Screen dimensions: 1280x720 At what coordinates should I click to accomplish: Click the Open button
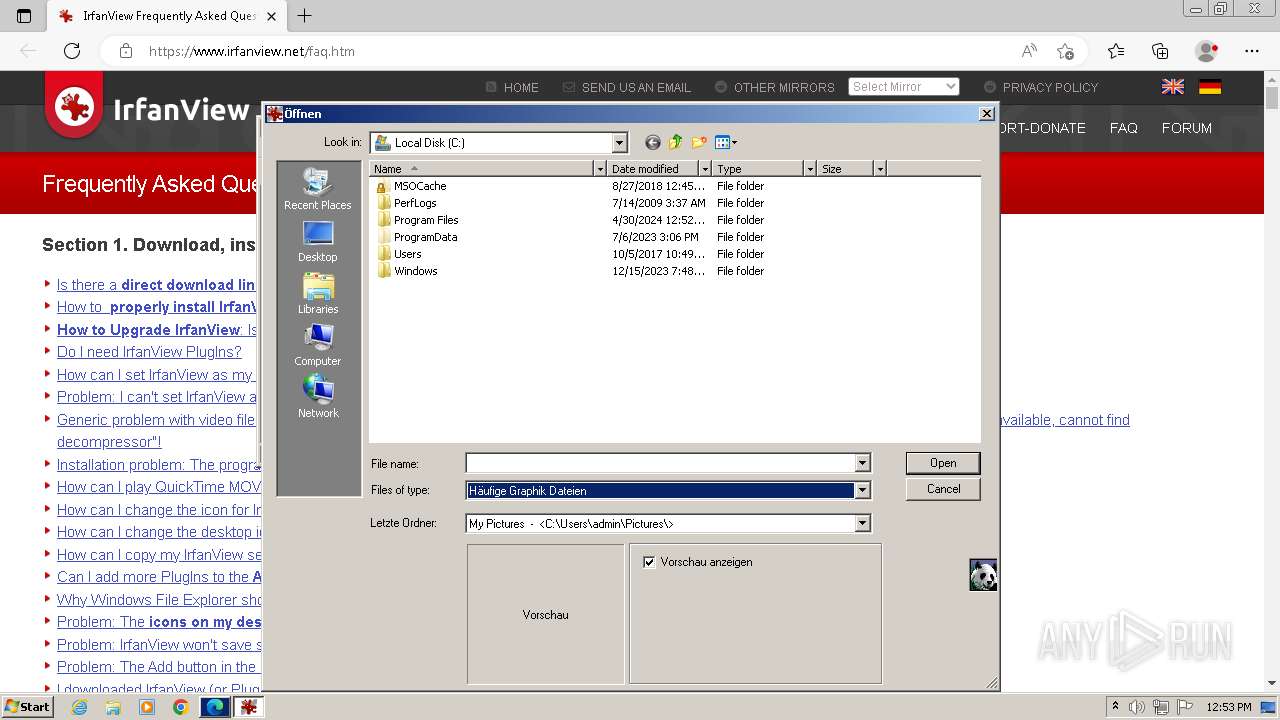(943, 463)
